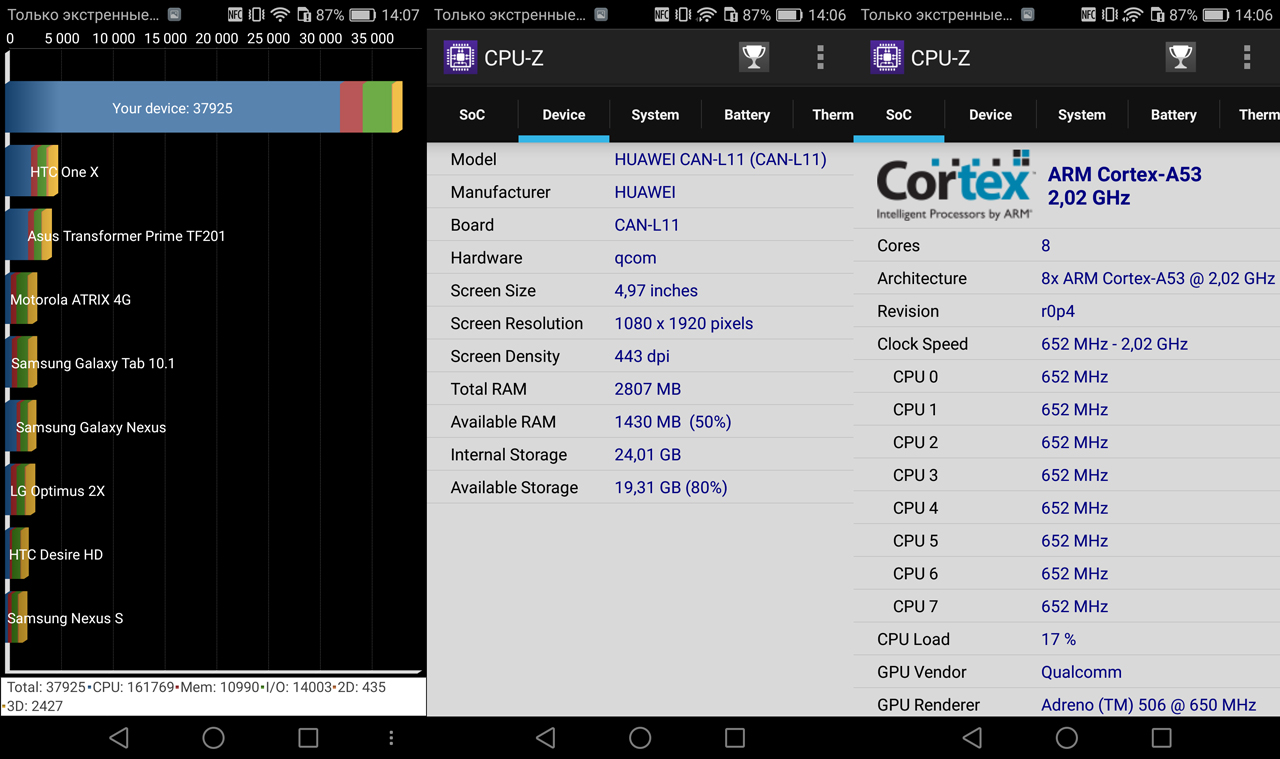
Task: Tap the benchmark totals summary text
Action: coord(213,696)
